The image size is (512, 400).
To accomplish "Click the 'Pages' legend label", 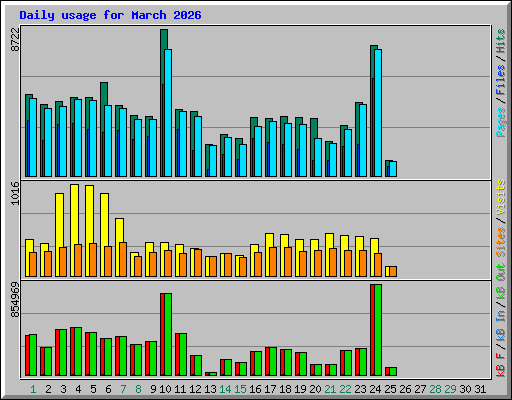I will pyautogui.click(x=501, y=122).
